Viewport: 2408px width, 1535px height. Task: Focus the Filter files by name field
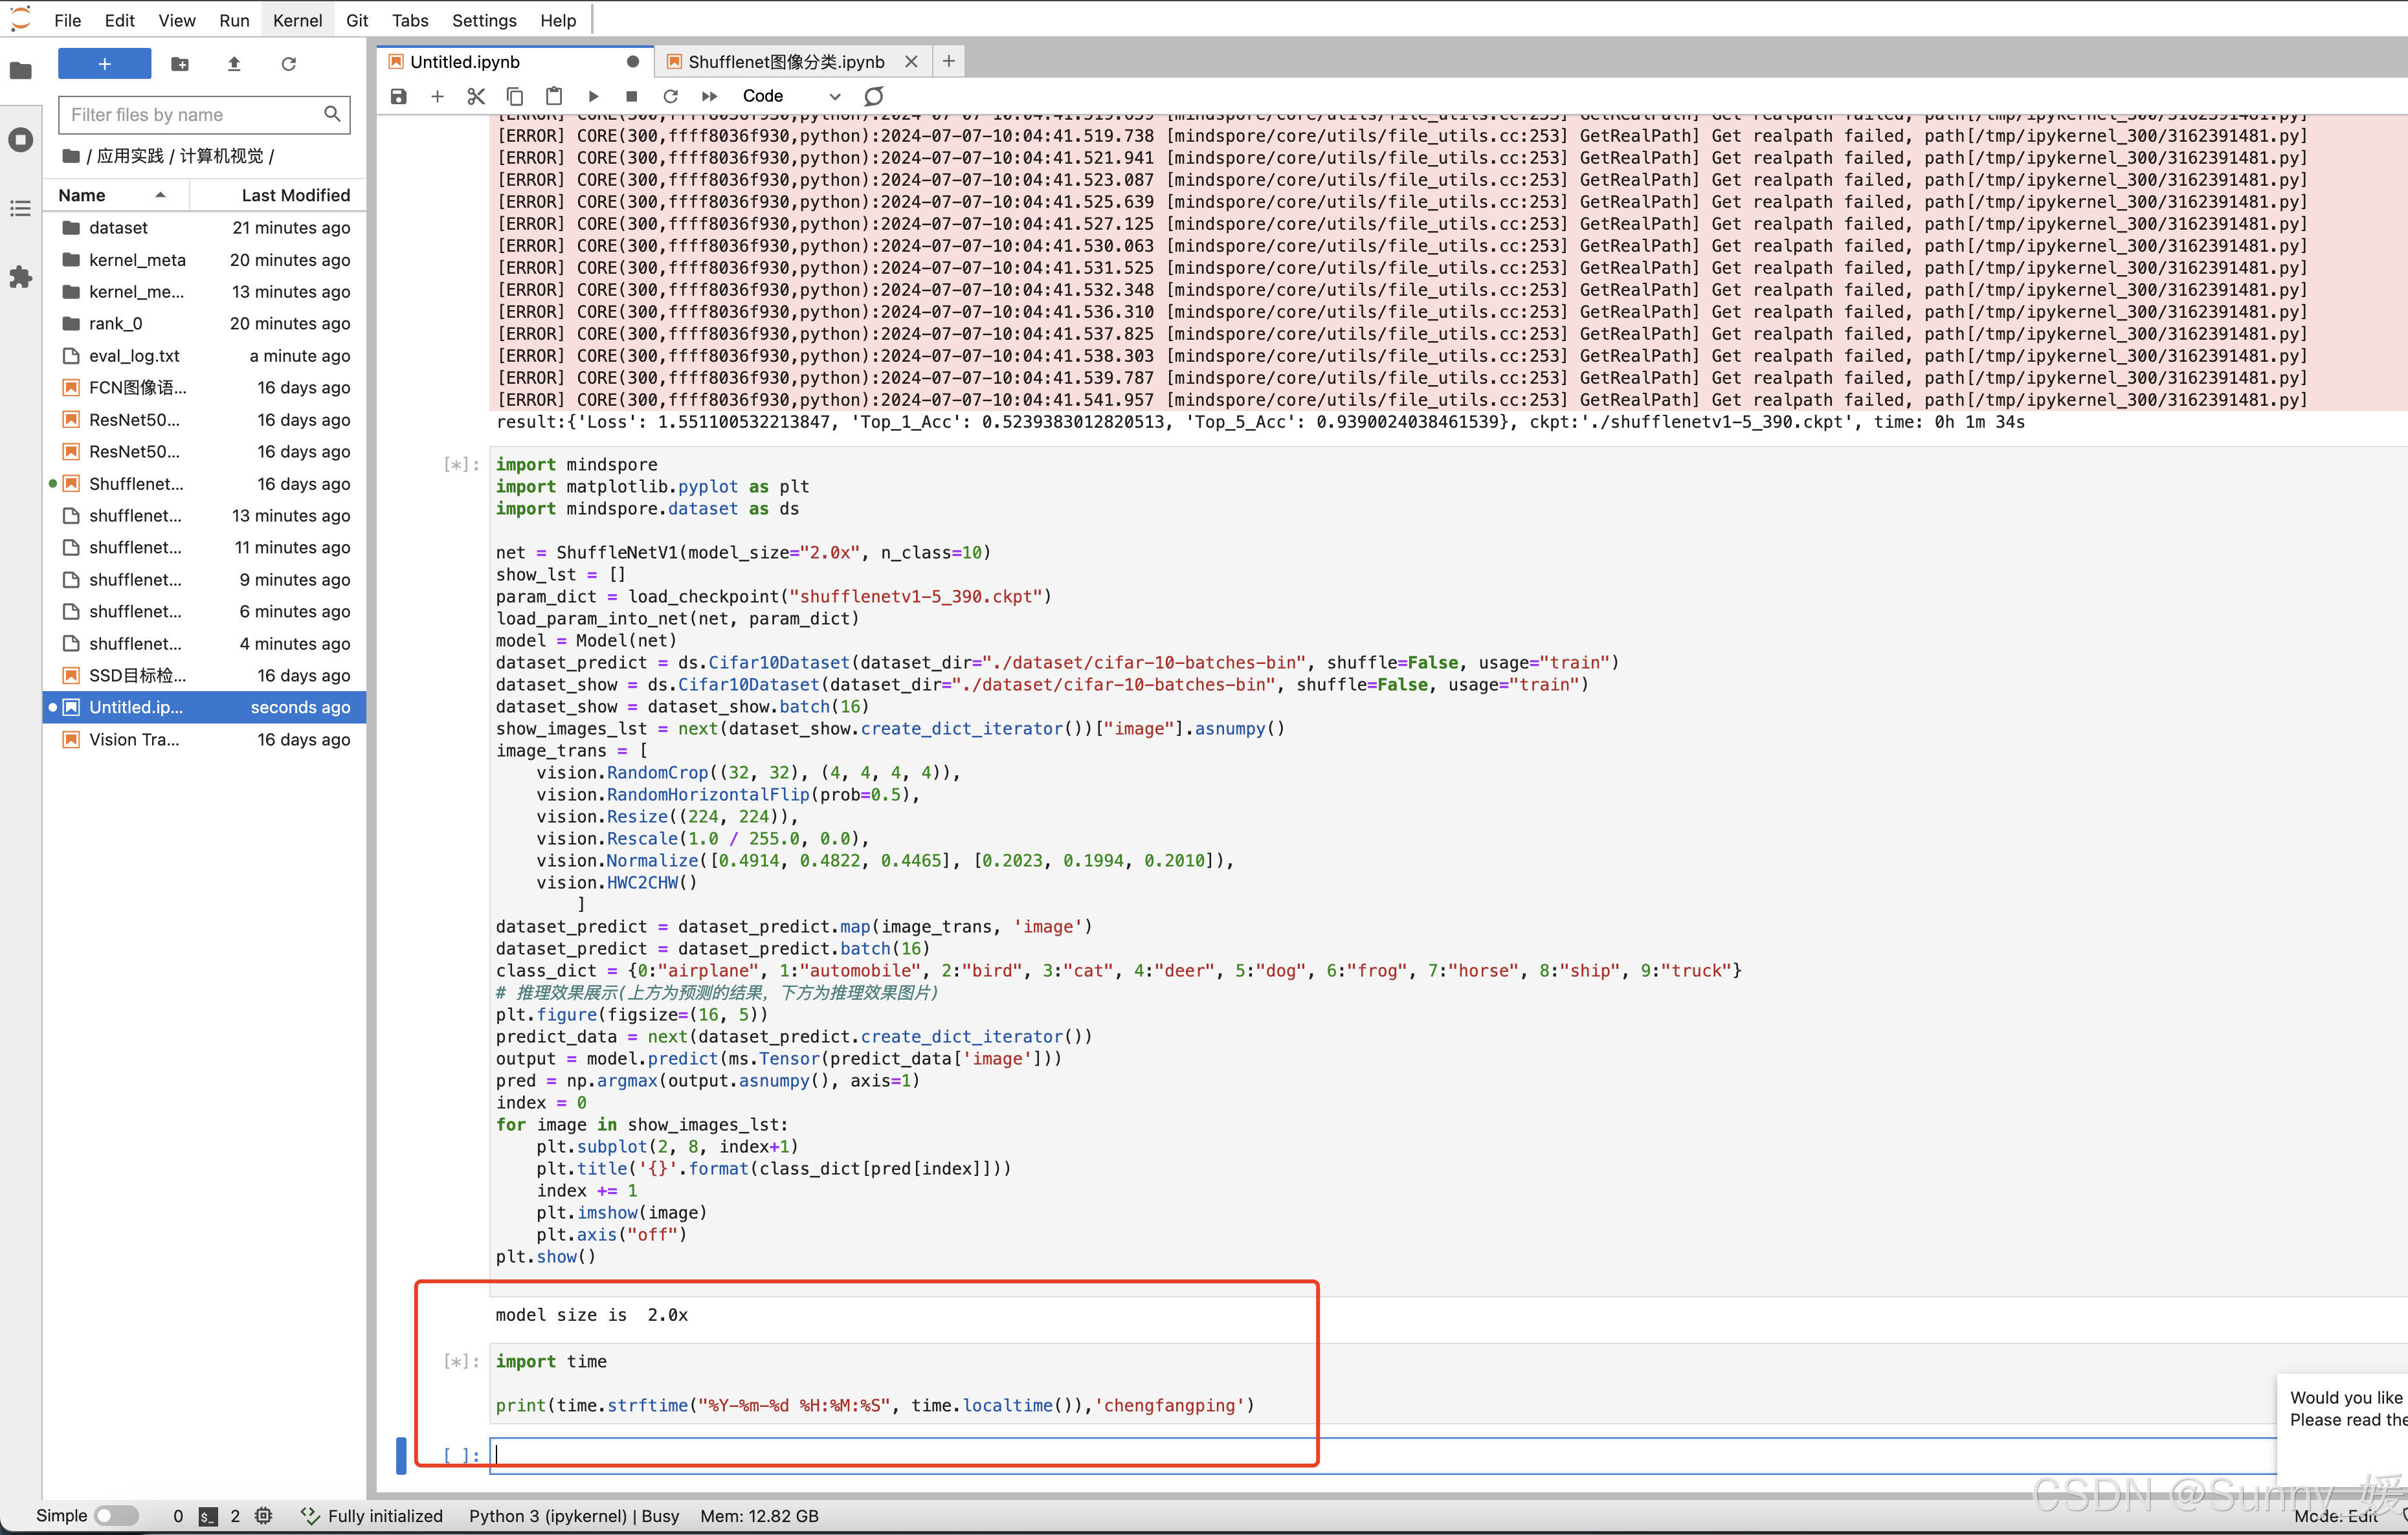[x=204, y=114]
